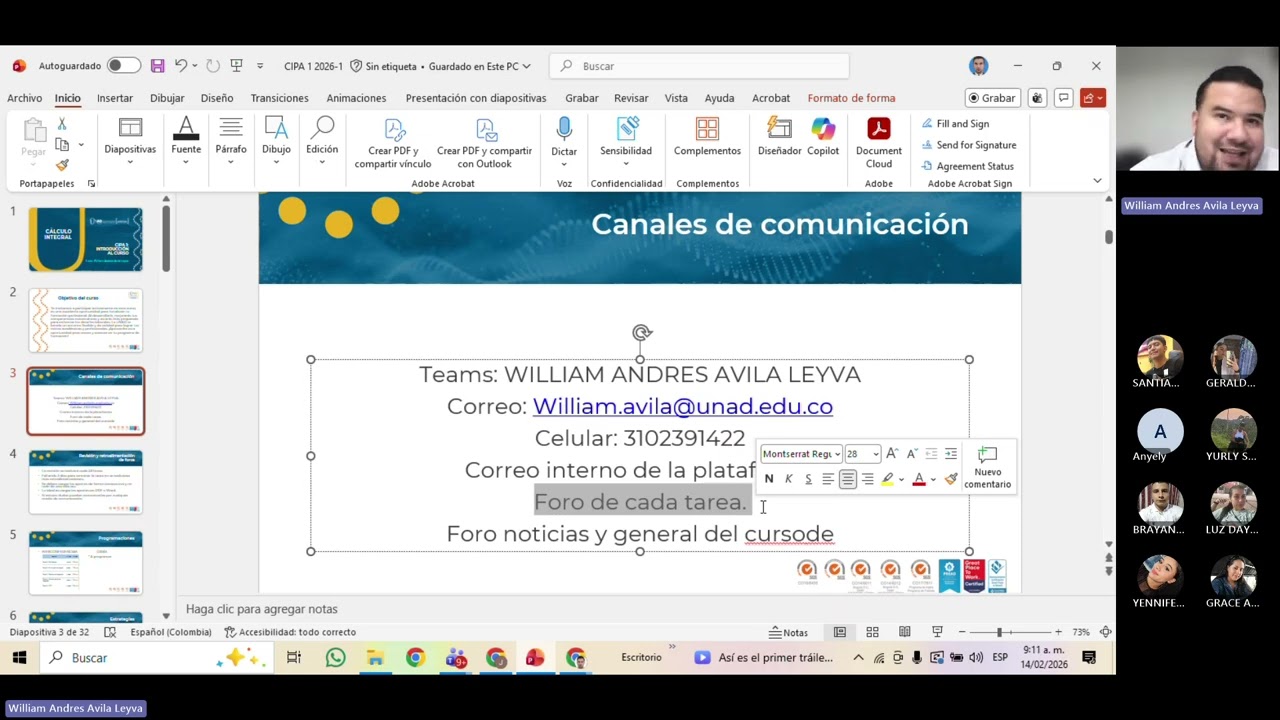This screenshot has width=1280, height=720.
Task: Align text left in the mini toolbar
Action: click(x=828, y=479)
